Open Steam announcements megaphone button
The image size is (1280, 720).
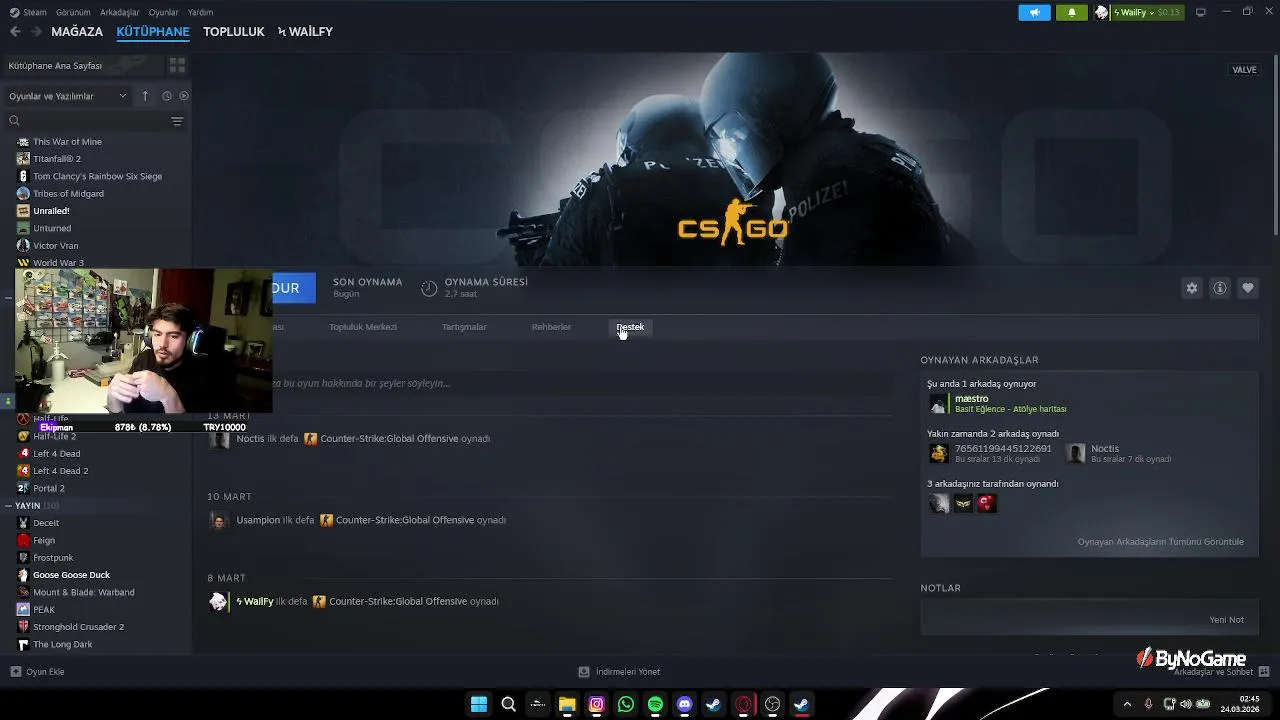click(1034, 12)
